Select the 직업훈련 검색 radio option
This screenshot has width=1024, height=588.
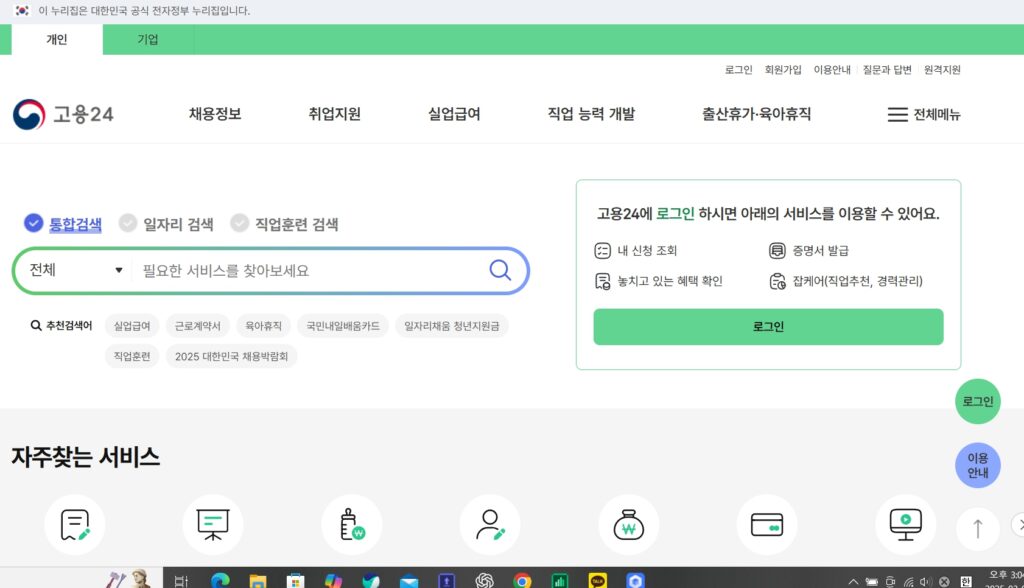[240, 223]
